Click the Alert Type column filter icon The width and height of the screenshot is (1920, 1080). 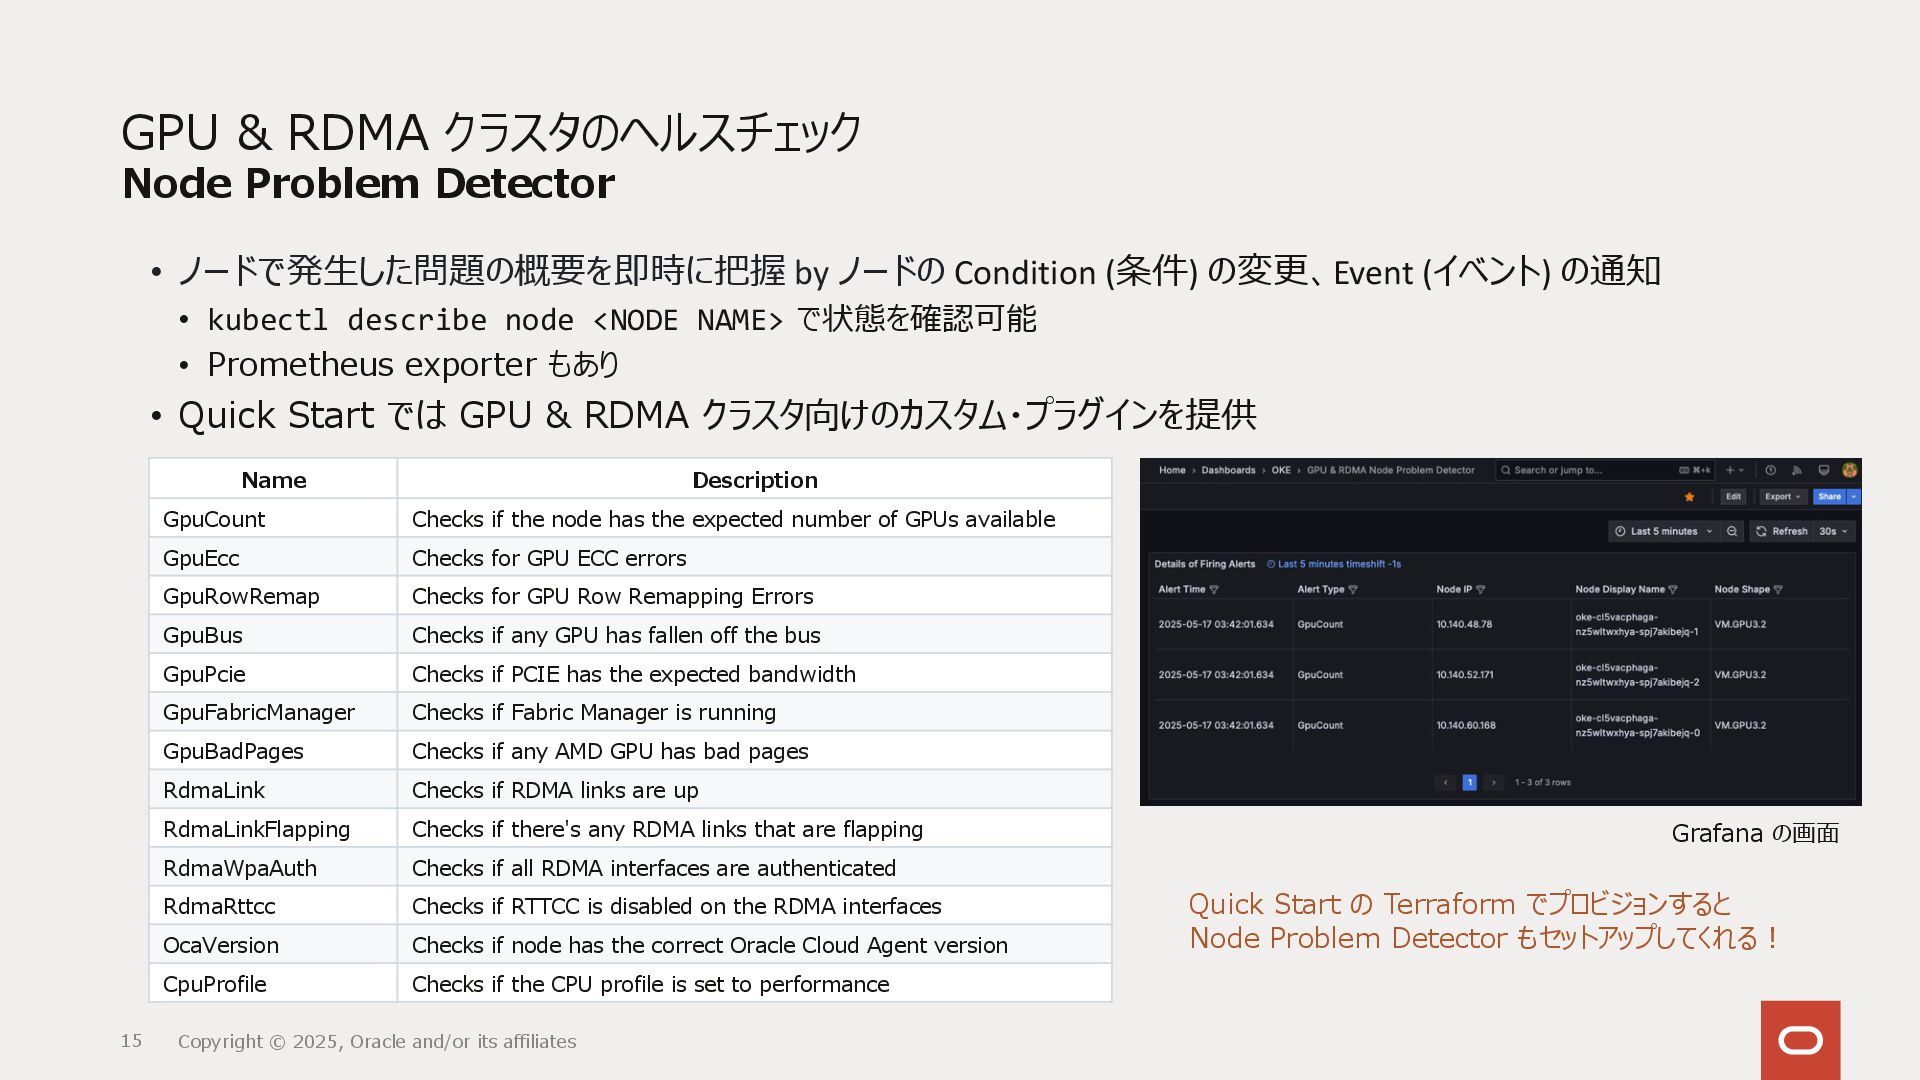[1353, 590]
